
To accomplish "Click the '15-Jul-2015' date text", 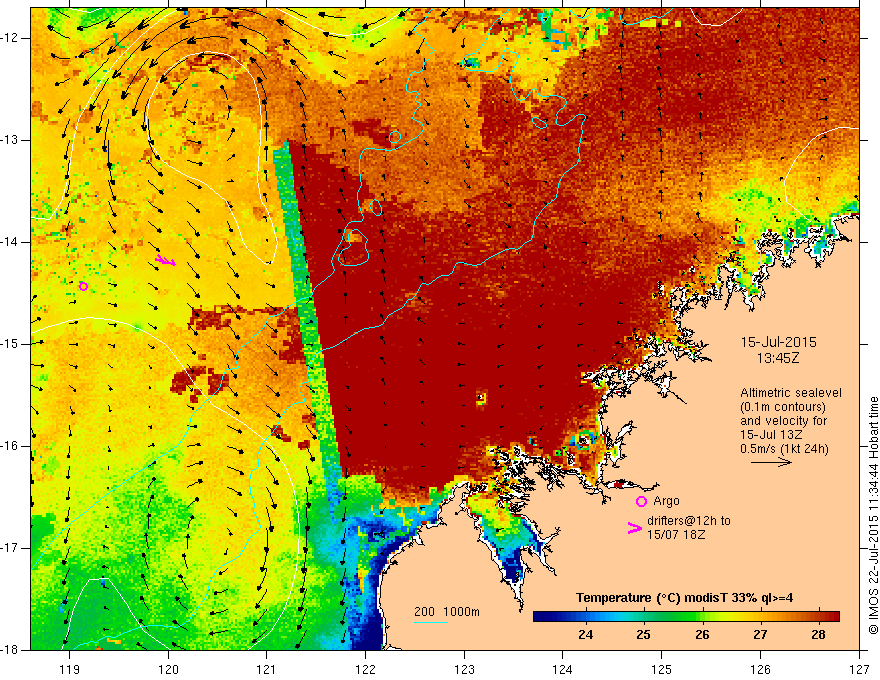I will (x=778, y=342).
